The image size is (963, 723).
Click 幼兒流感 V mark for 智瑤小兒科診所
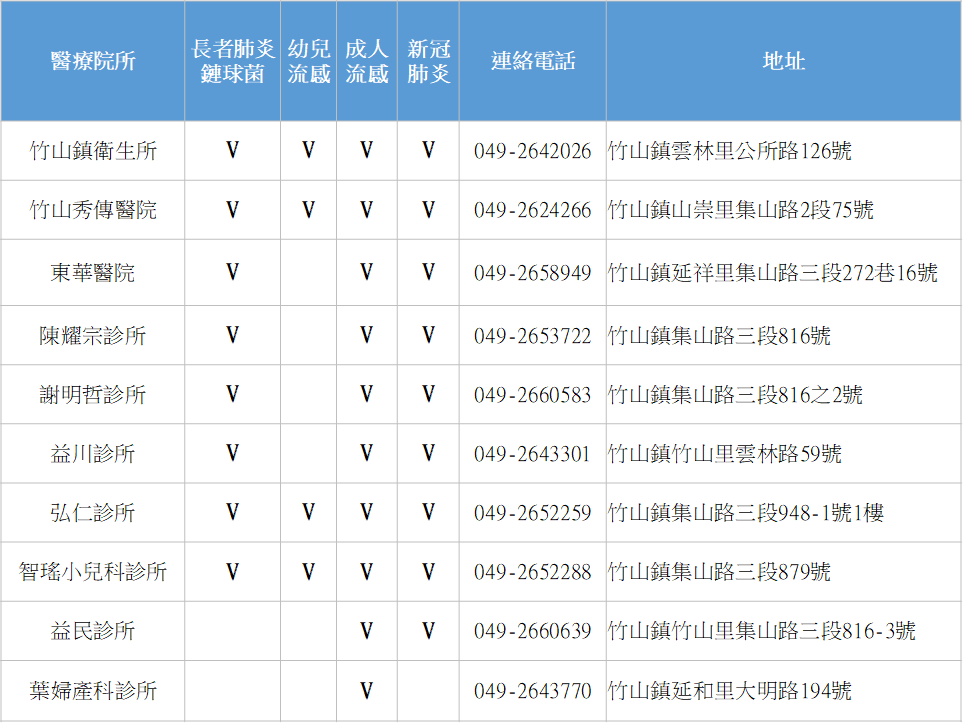pos(308,572)
